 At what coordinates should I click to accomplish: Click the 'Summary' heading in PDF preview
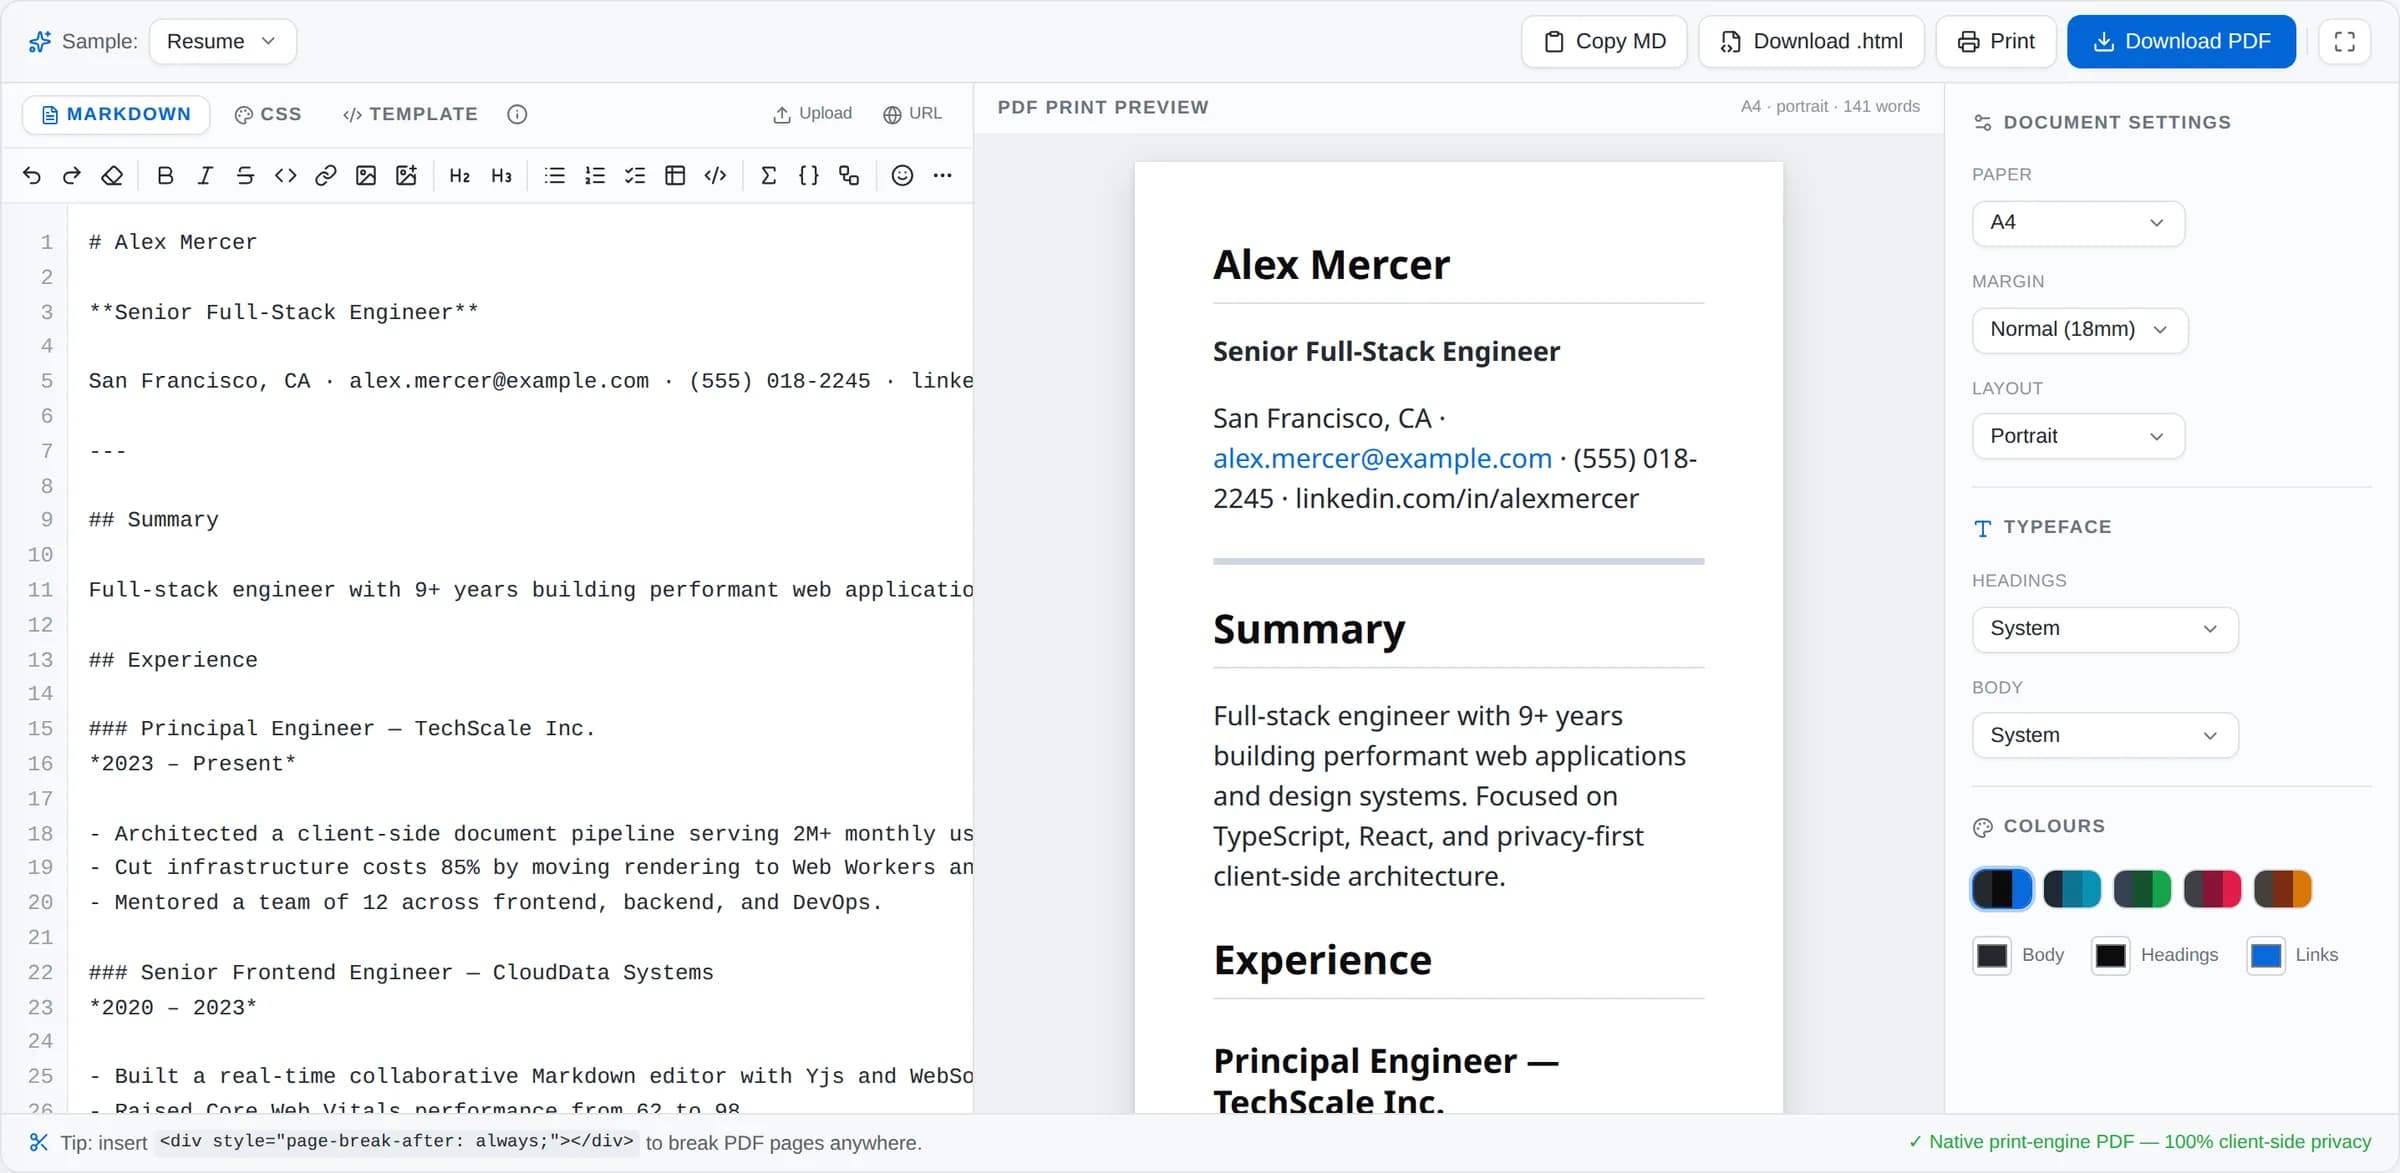tap(1309, 630)
